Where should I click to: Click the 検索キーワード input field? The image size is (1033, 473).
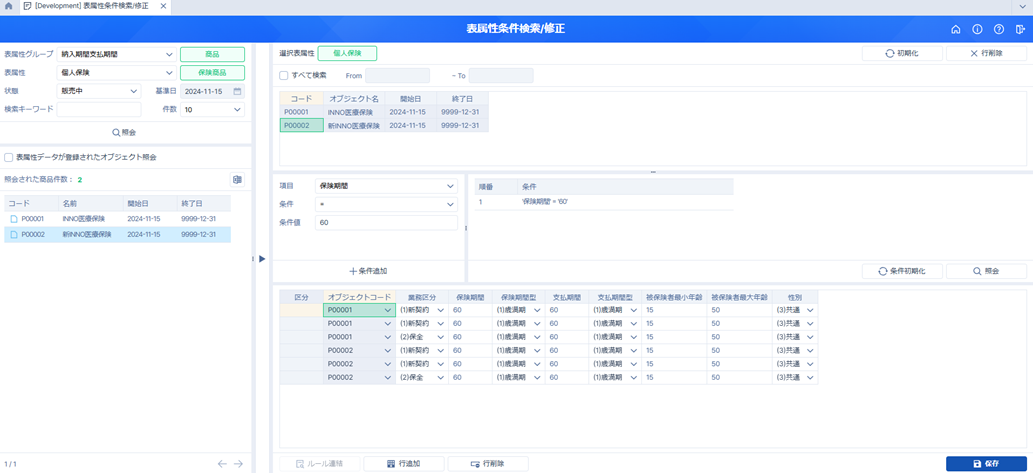[99, 109]
